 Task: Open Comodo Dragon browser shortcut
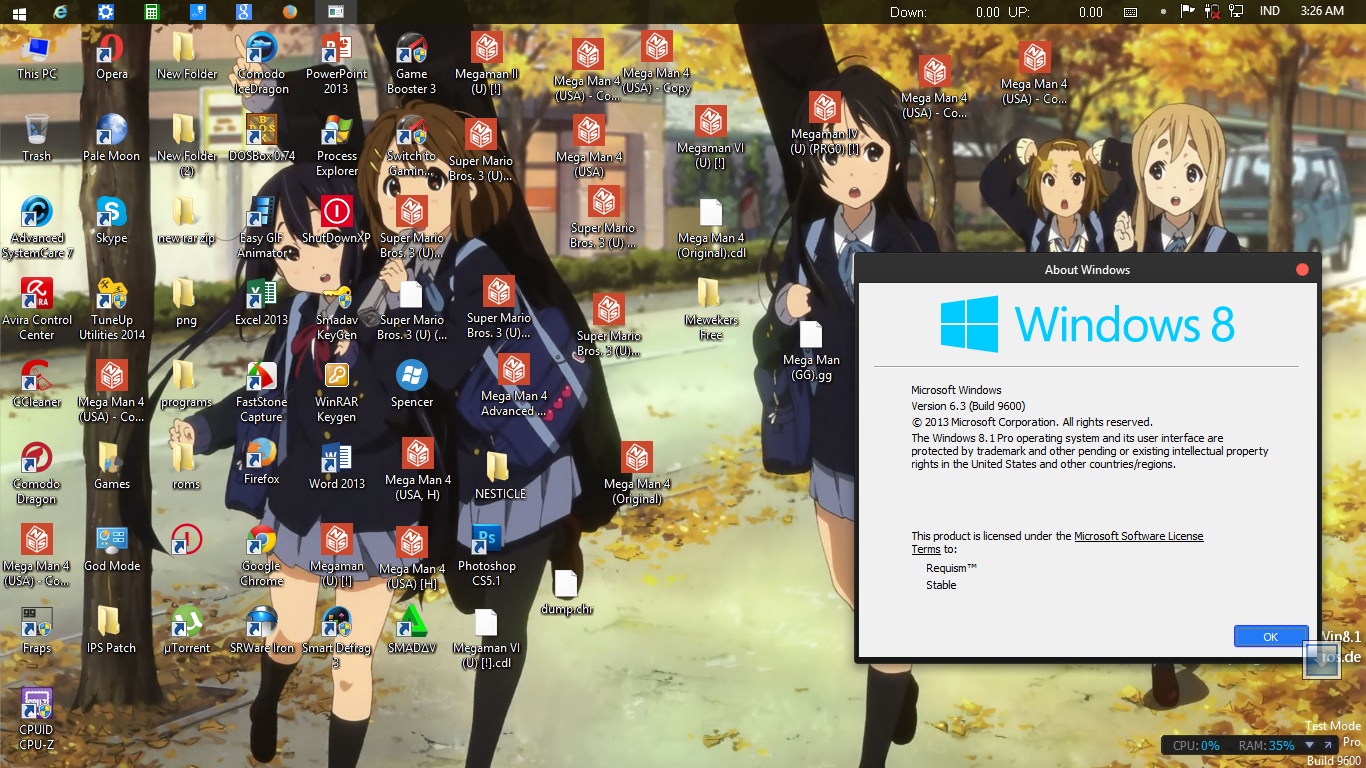(x=37, y=474)
